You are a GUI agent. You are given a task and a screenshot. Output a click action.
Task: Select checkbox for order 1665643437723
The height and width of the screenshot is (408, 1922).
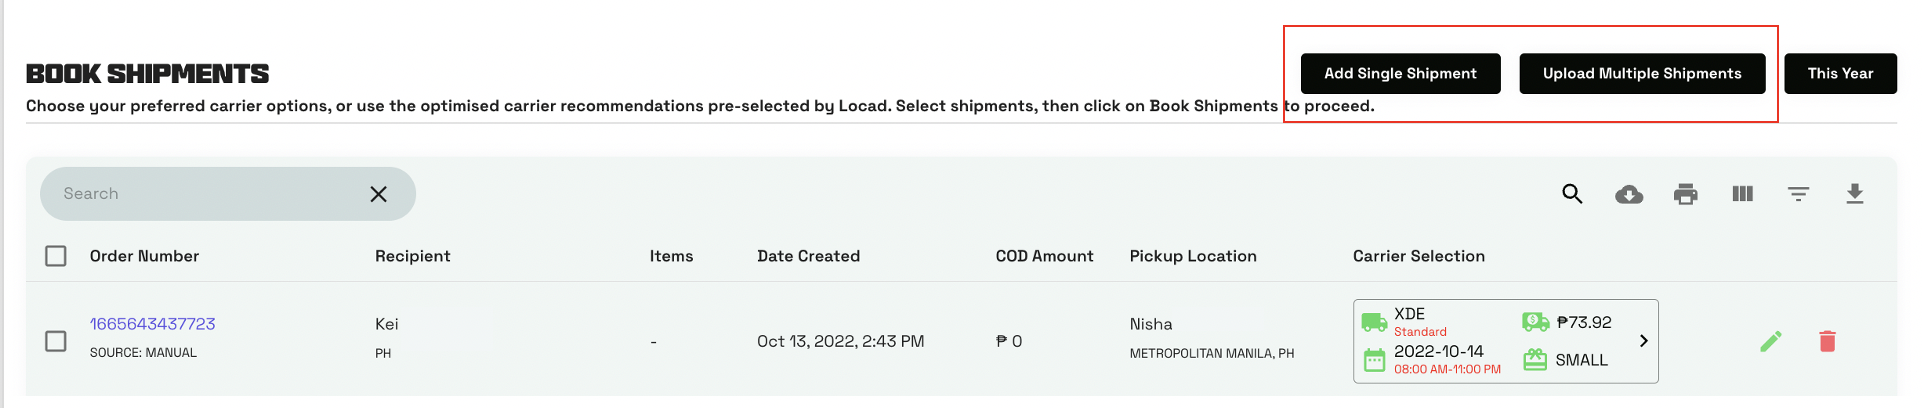[x=56, y=341]
